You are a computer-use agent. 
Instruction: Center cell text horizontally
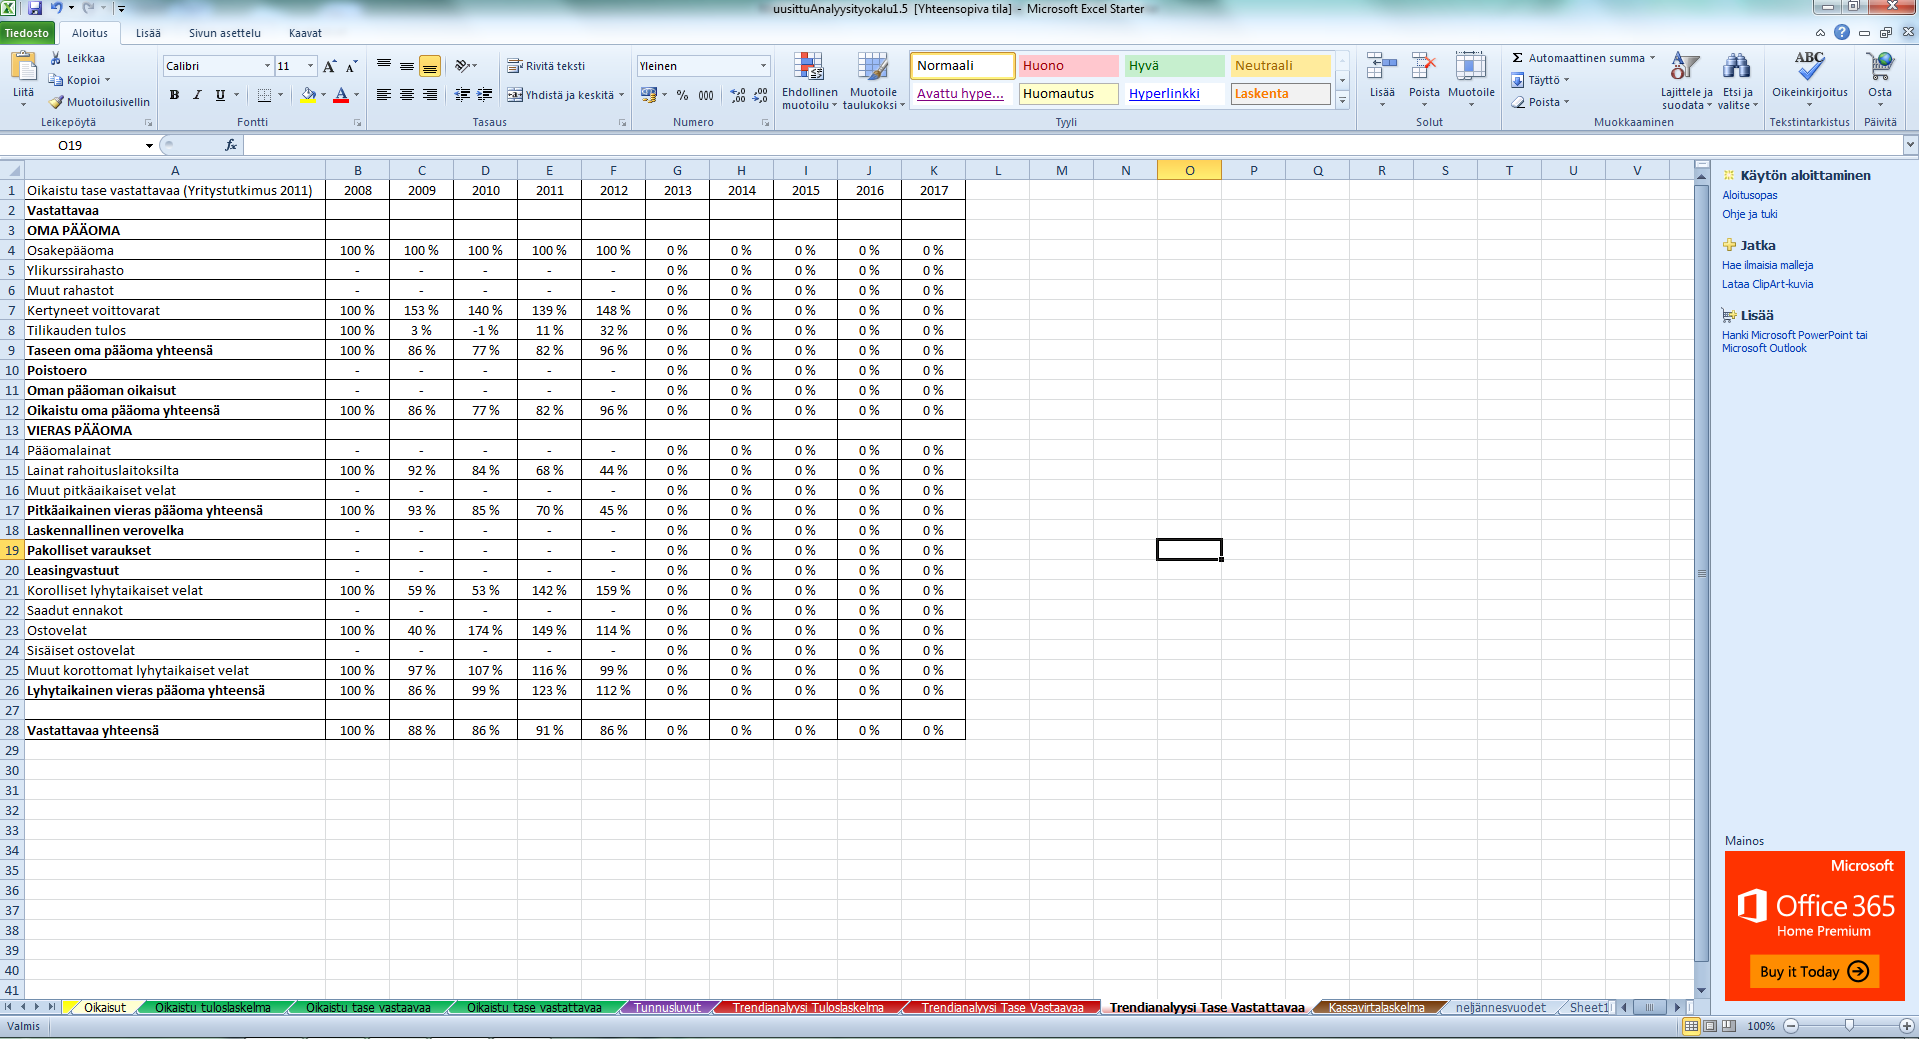(407, 95)
